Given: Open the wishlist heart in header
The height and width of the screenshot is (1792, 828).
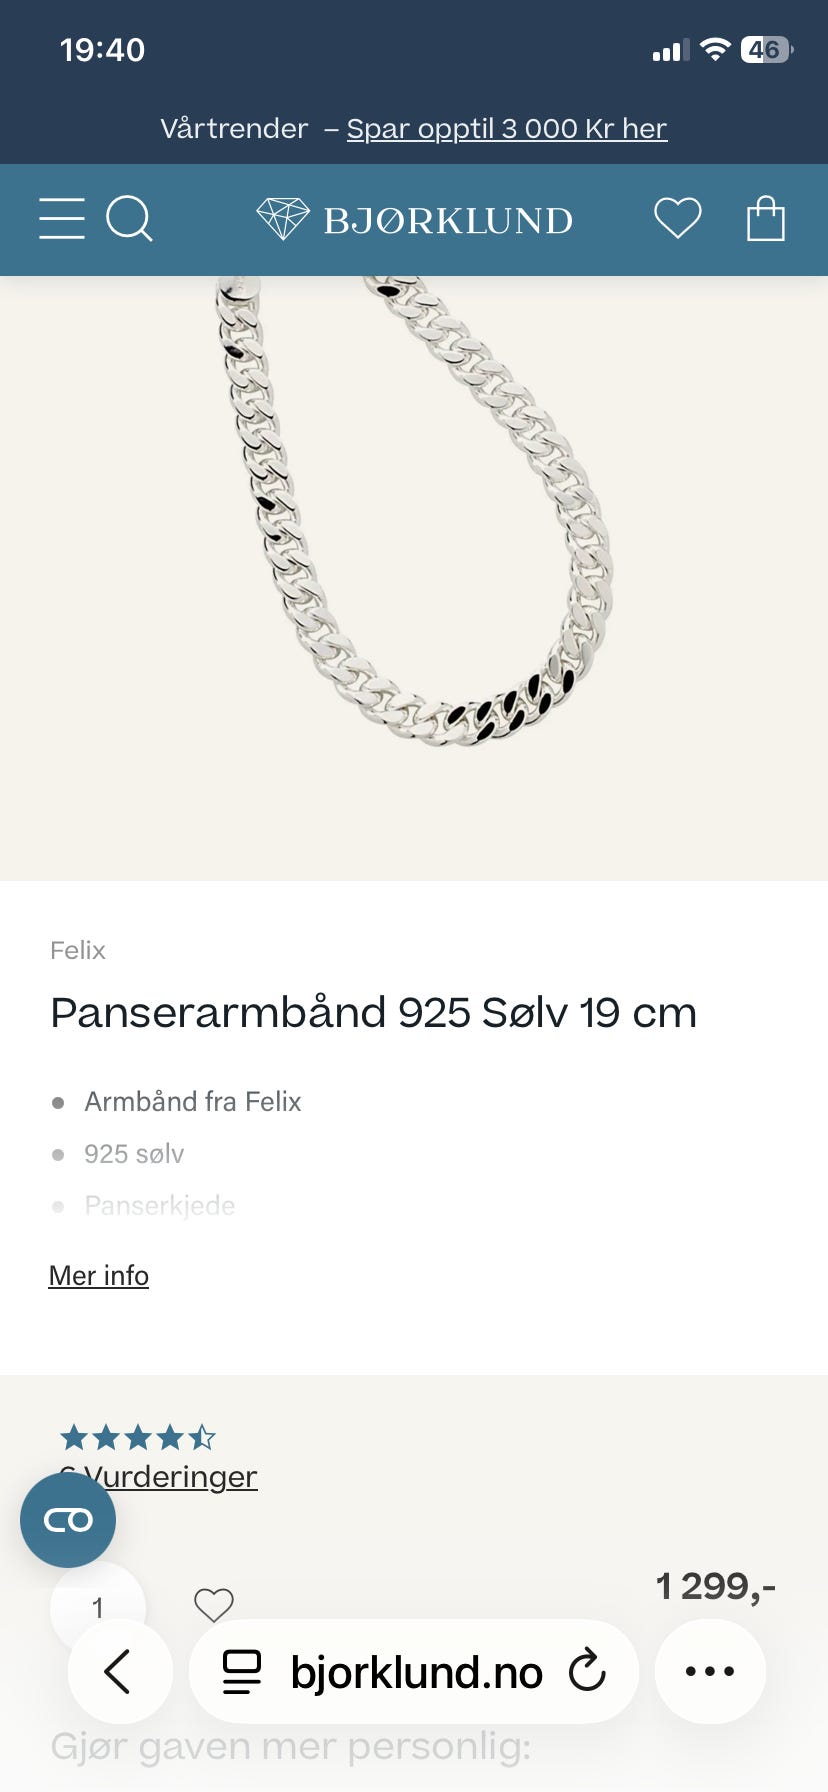Looking at the screenshot, I should click(678, 218).
